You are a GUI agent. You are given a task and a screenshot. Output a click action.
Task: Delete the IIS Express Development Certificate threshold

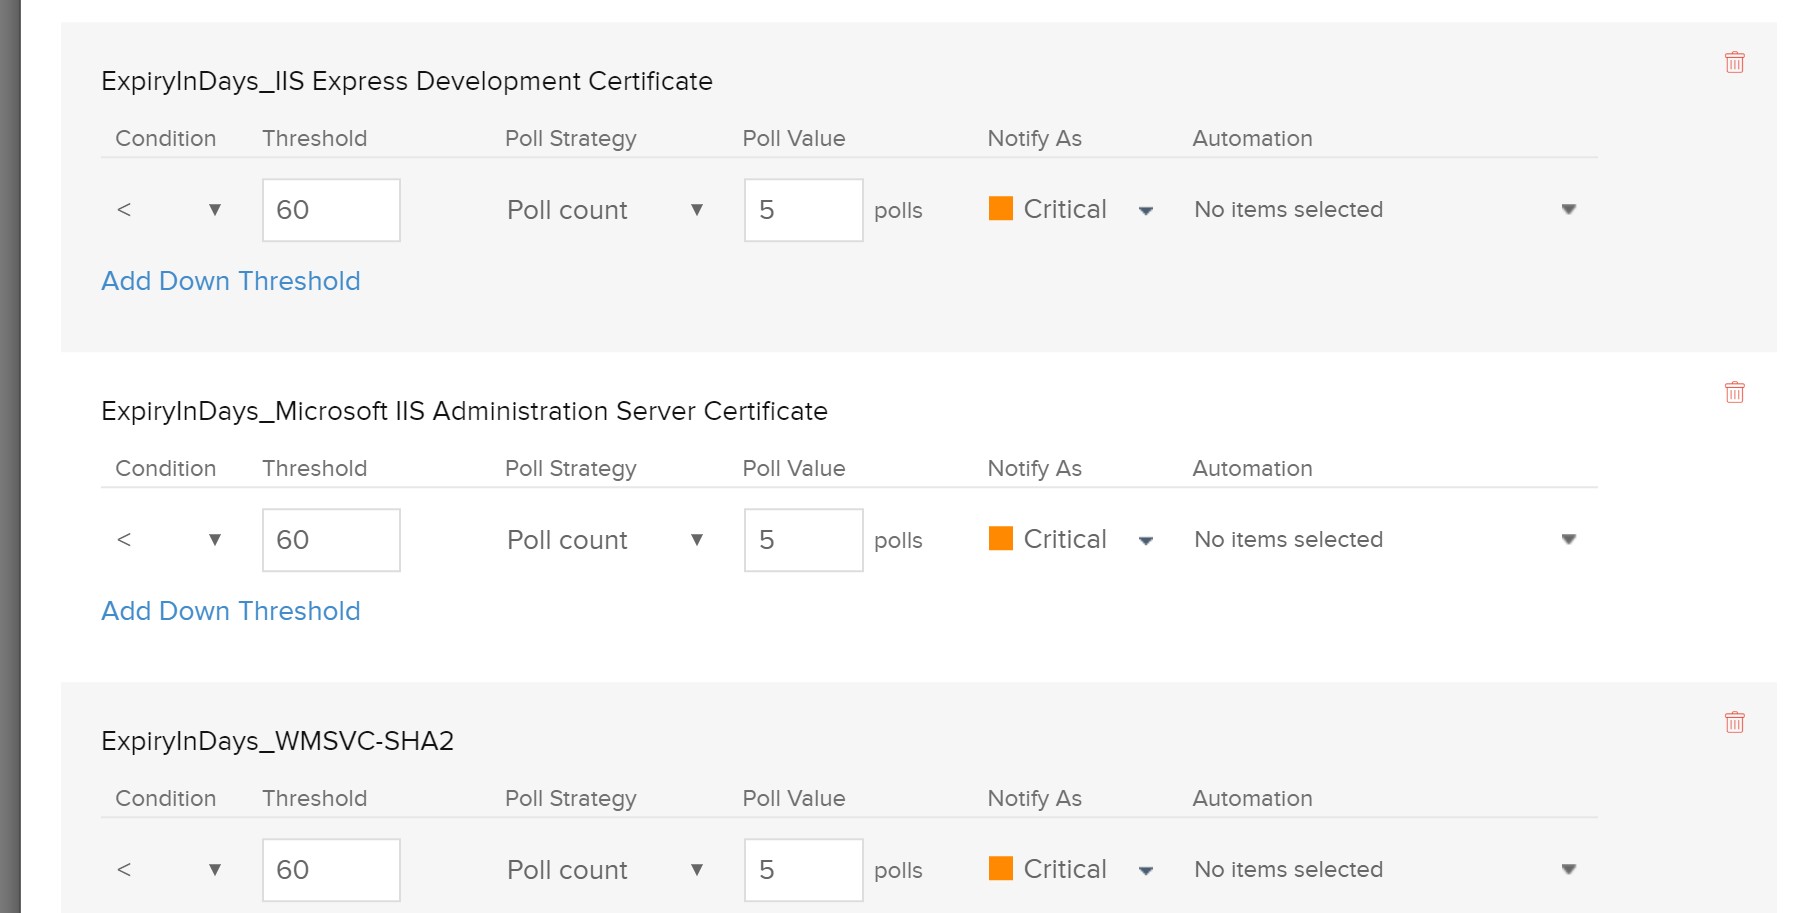coord(1734,62)
